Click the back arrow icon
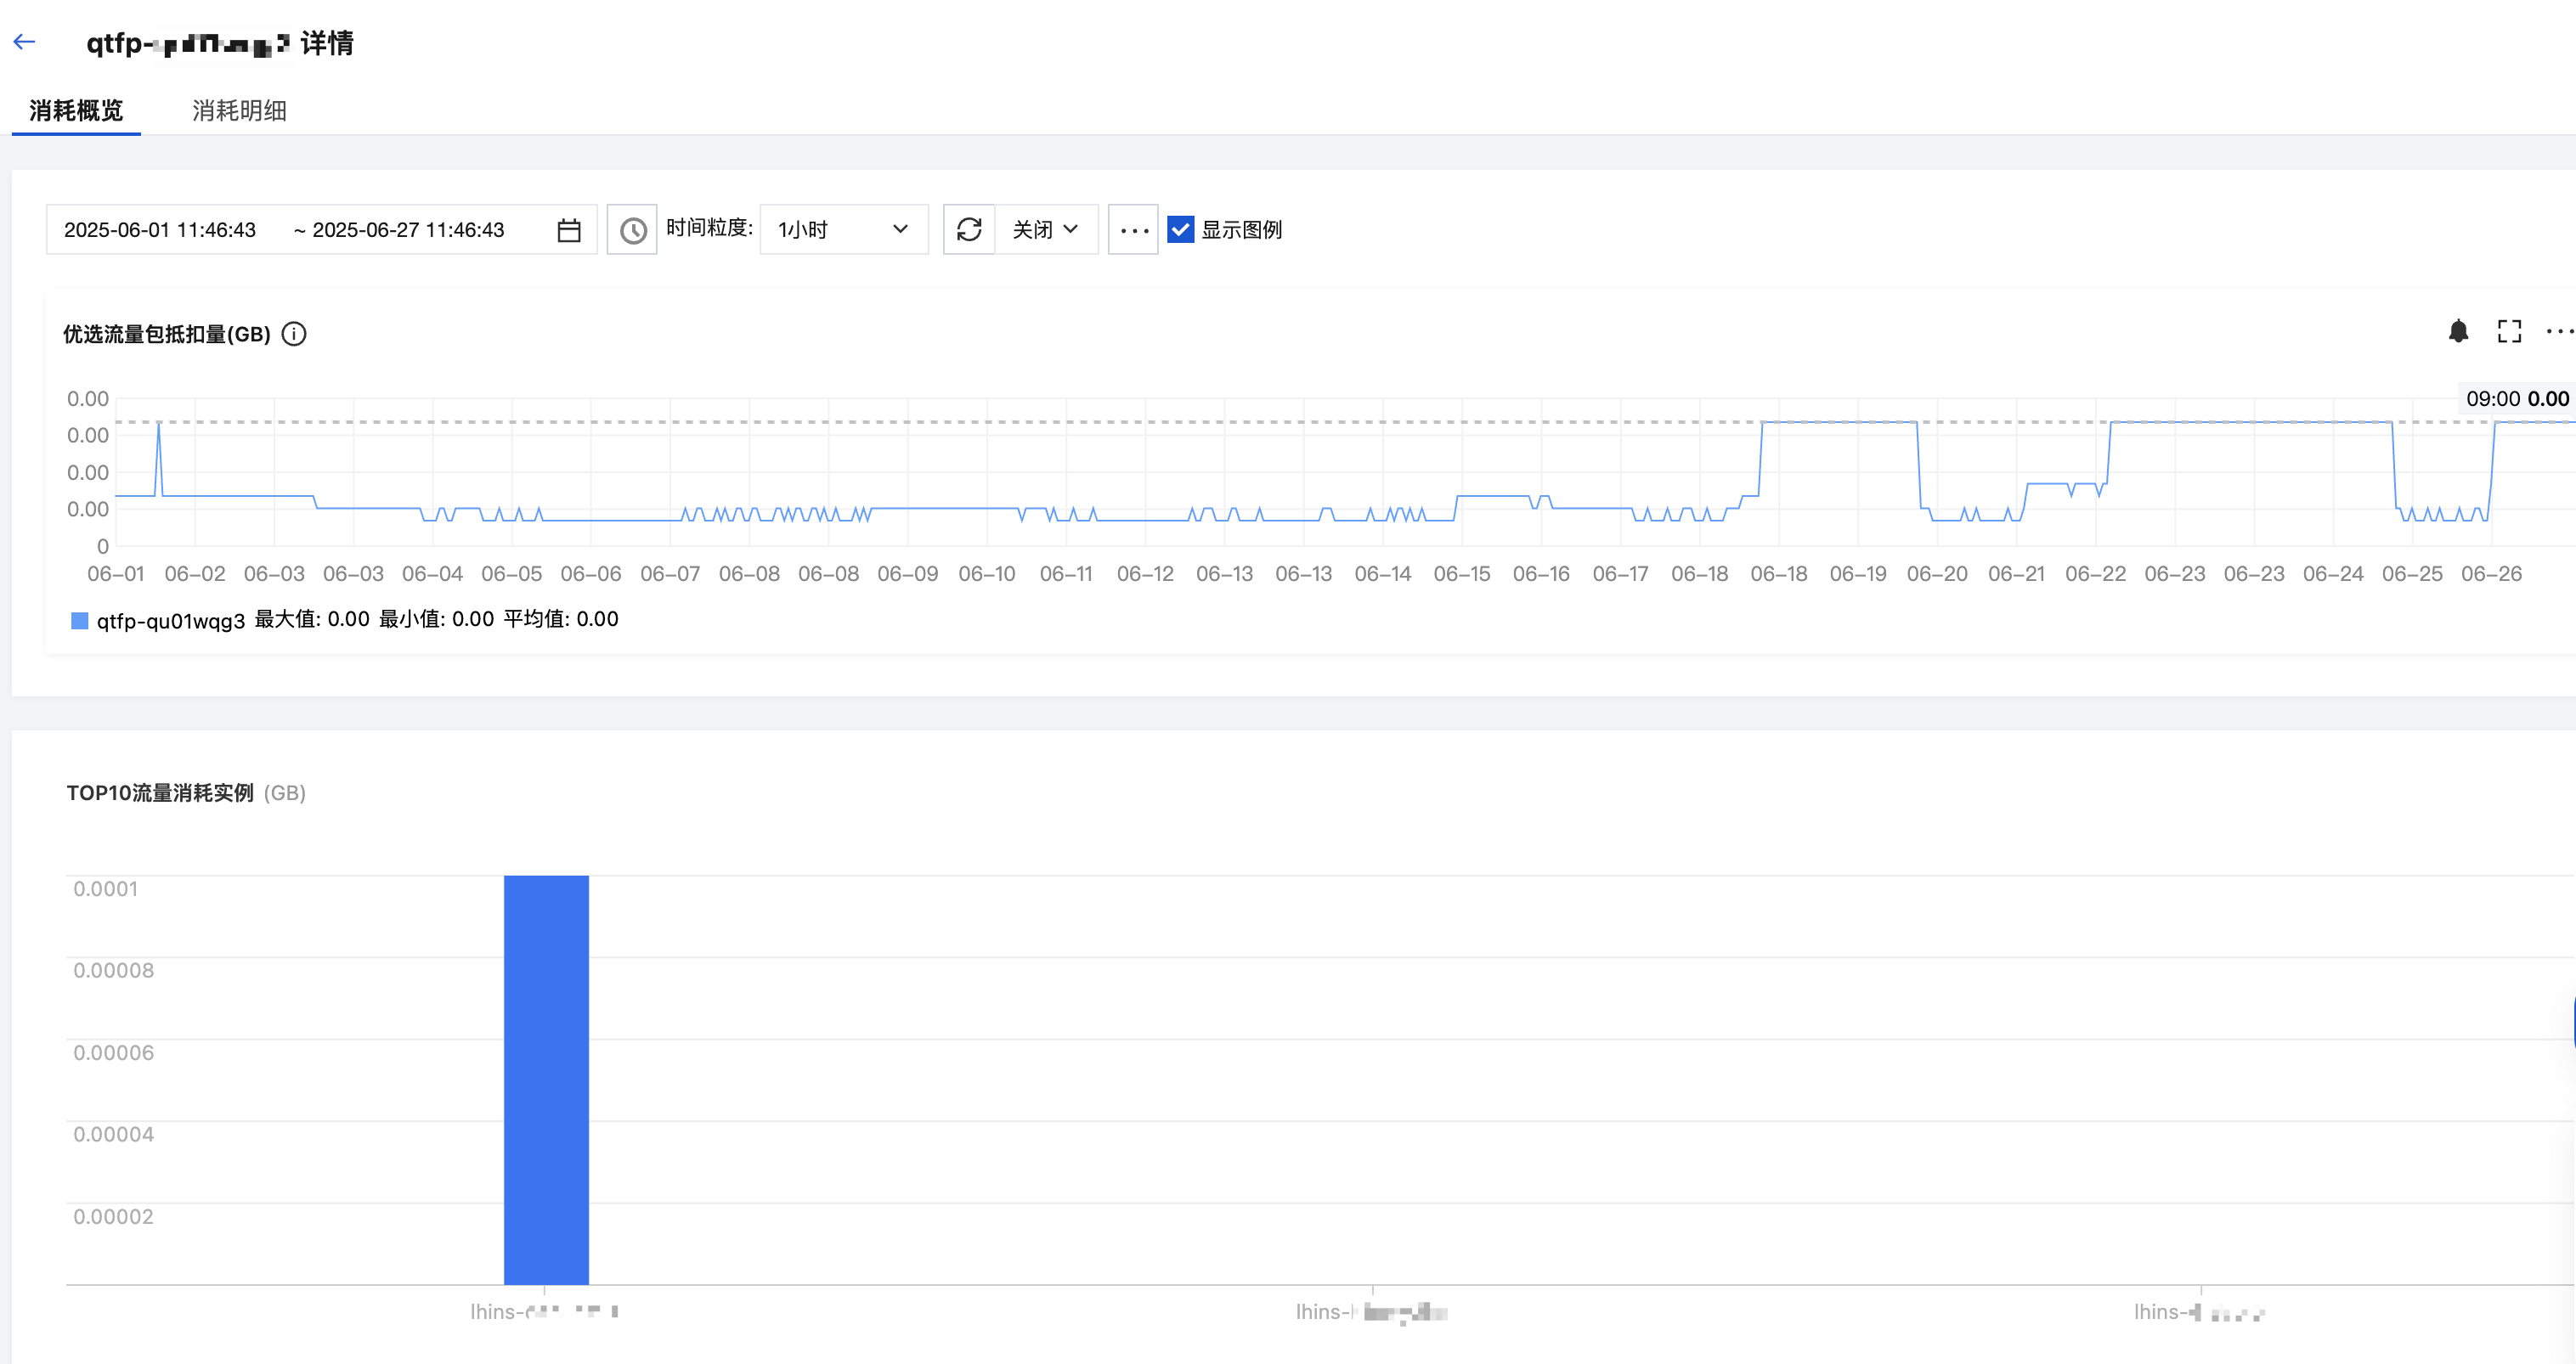The image size is (2576, 1364). (24, 42)
